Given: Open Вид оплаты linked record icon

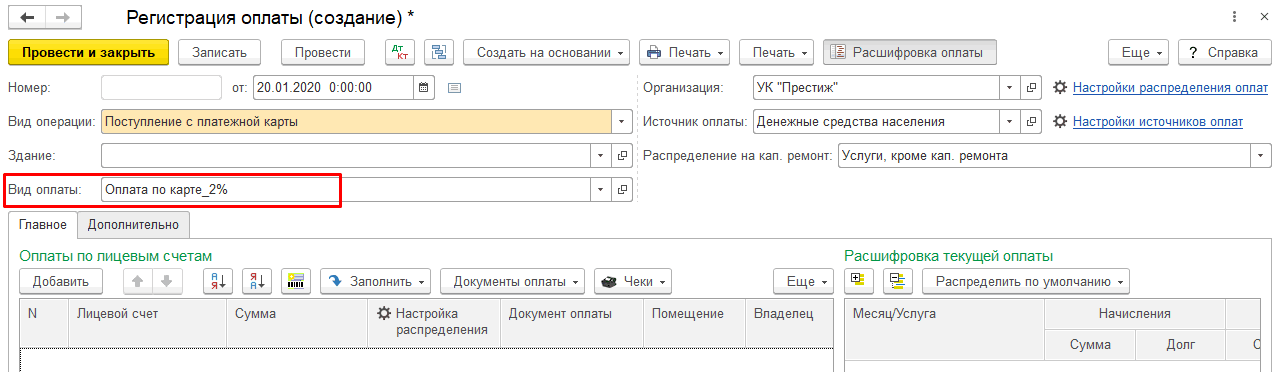Looking at the screenshot, I should click(622, 189).
